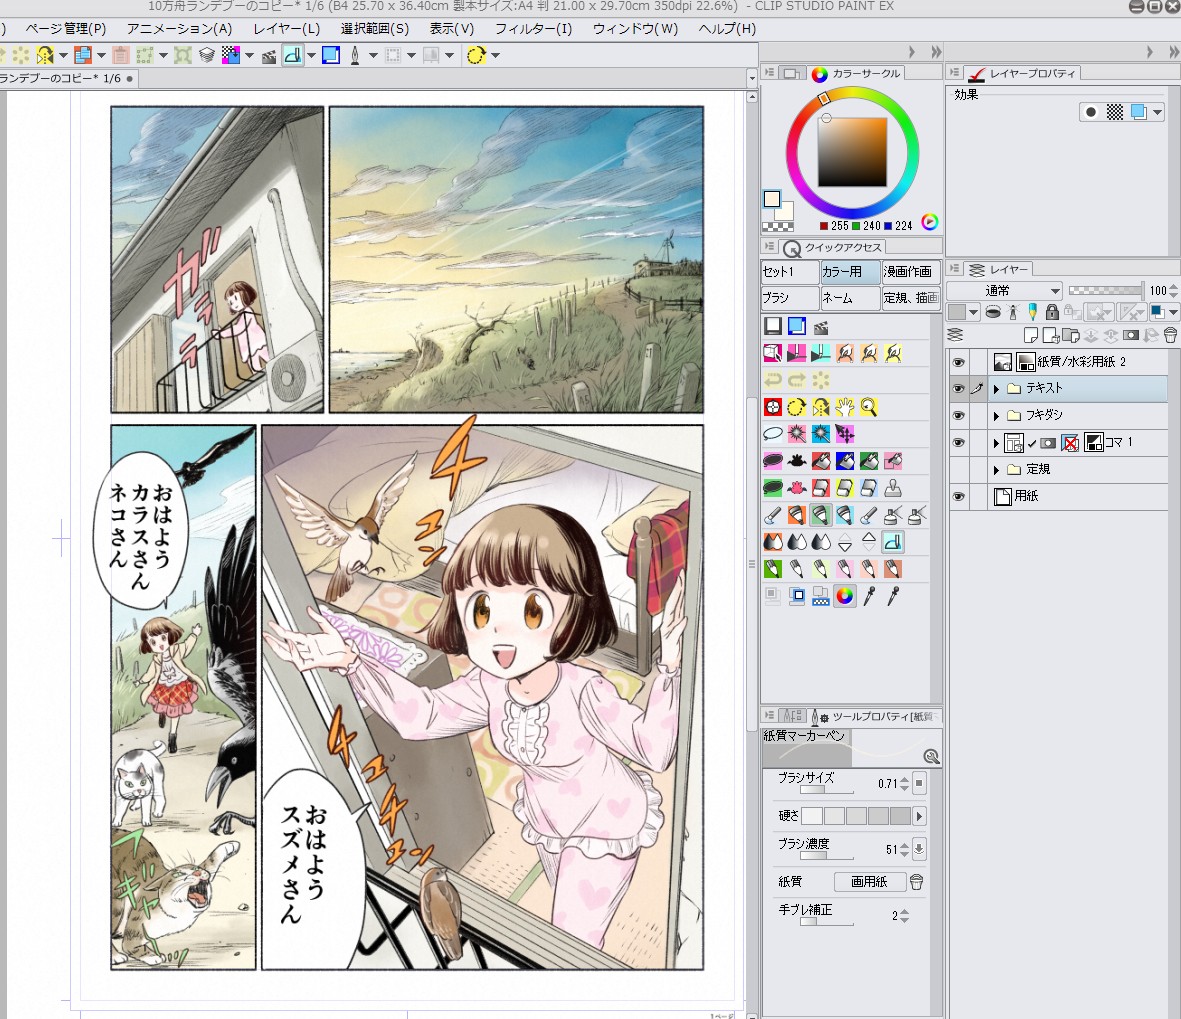Open the フィルター(I) menu
Image resolution: width=1181 pixels, height=1019 pixels.
coord(533,29)
